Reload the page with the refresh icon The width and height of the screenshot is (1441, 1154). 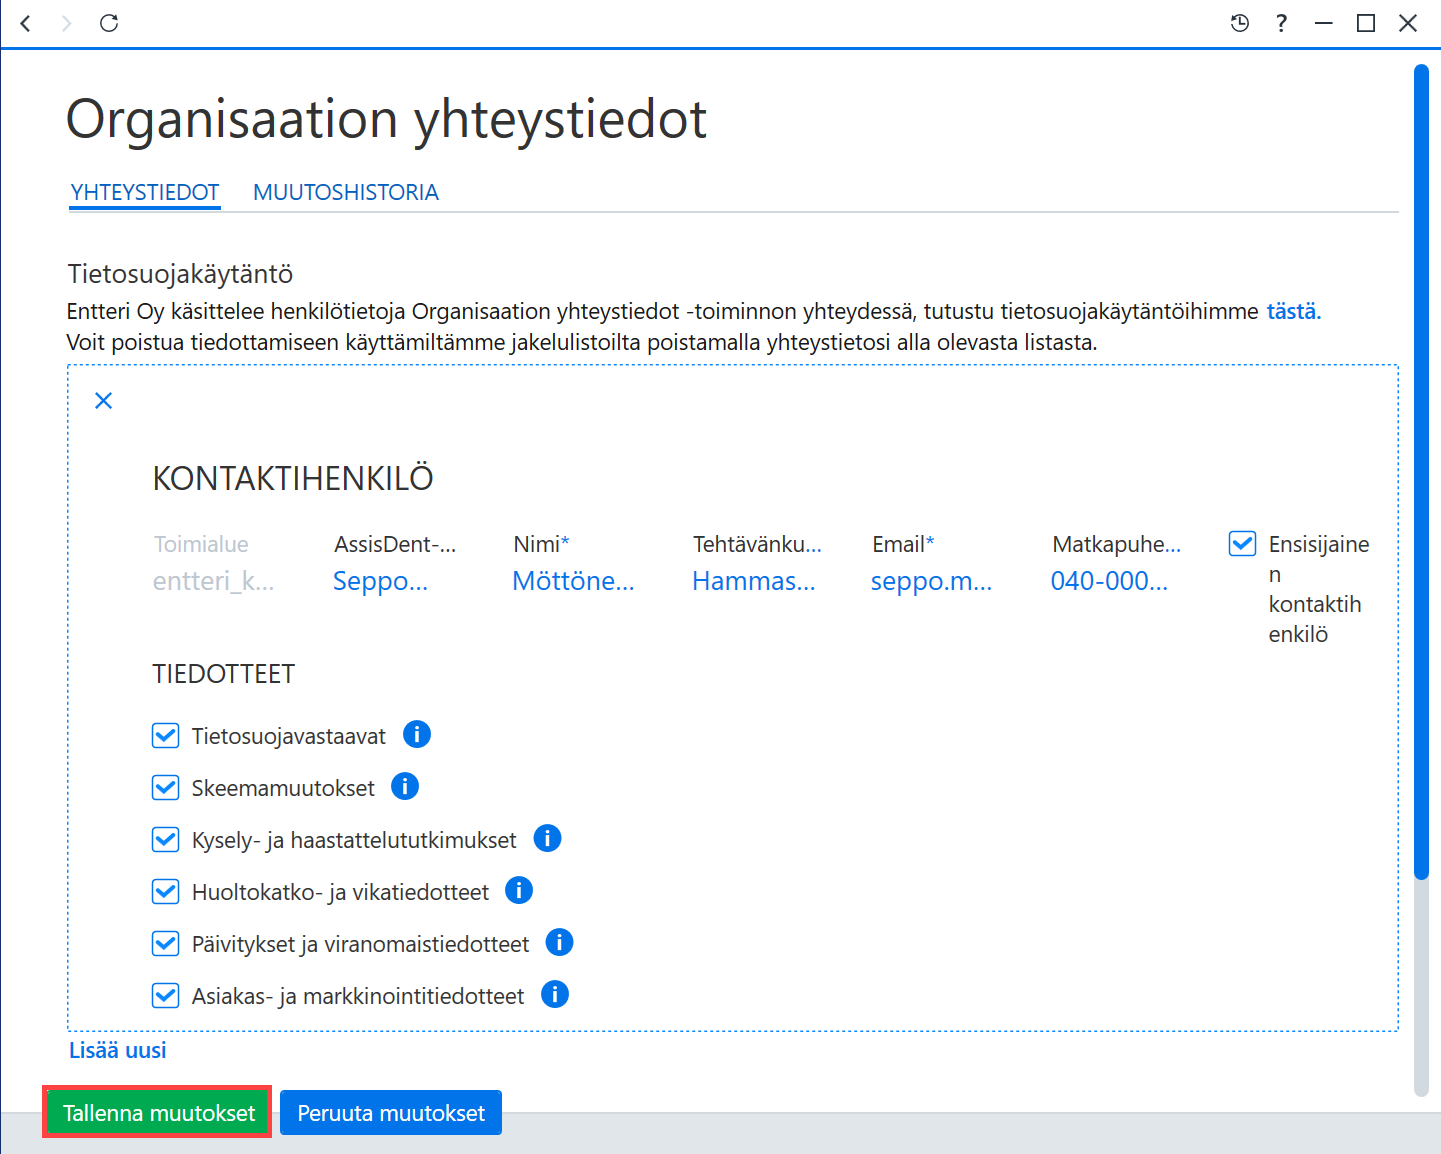[x=109, y=23]
